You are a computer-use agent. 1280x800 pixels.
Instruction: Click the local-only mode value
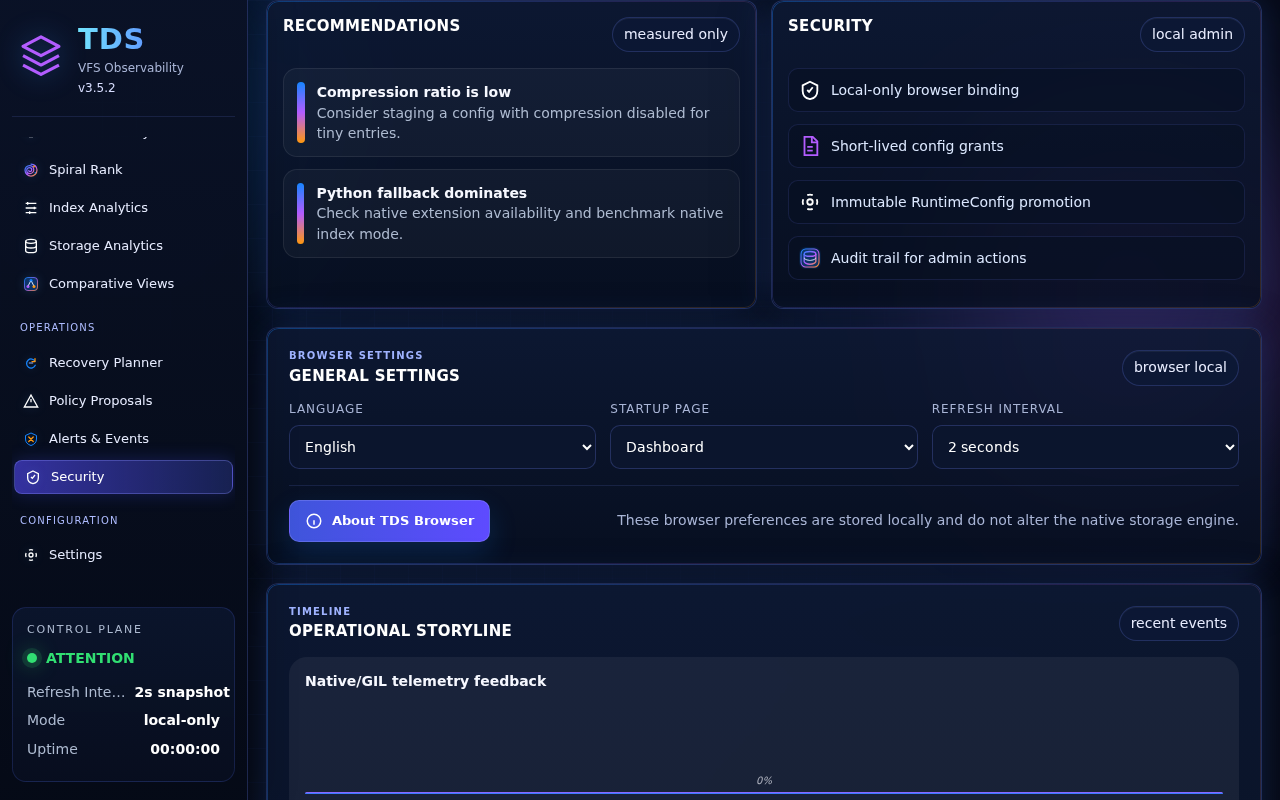(x=182, y=720)
